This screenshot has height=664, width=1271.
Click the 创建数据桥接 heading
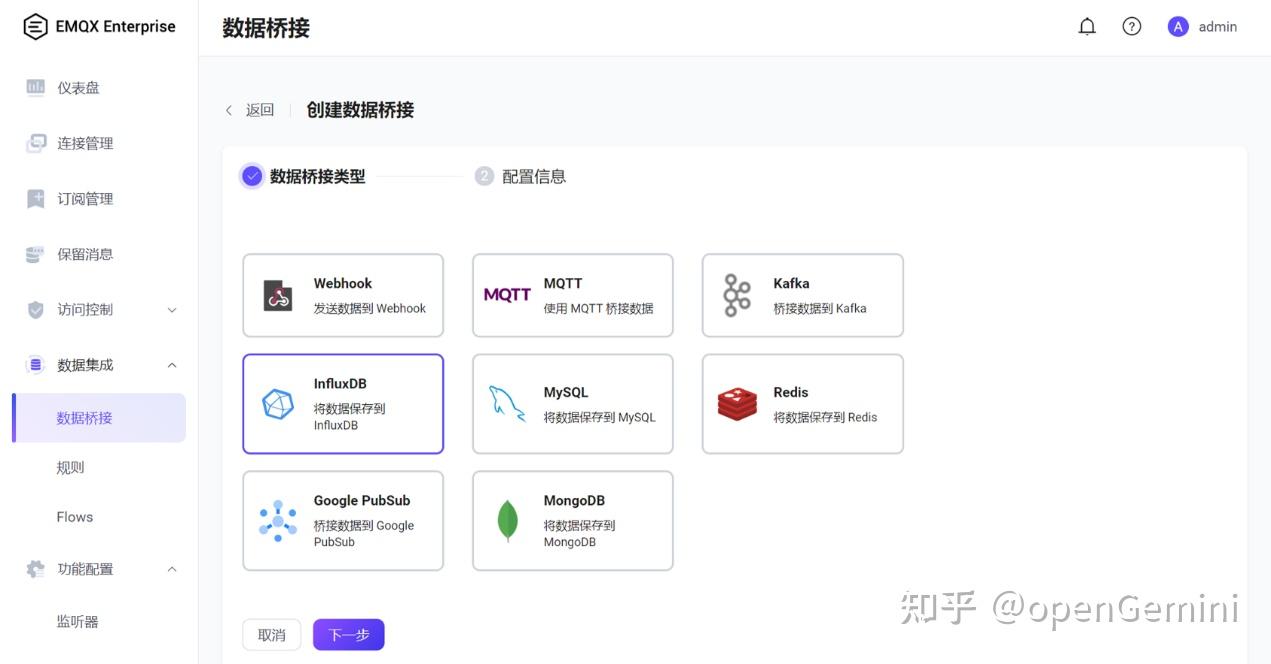pyautogui.click(x=360, y=110)
